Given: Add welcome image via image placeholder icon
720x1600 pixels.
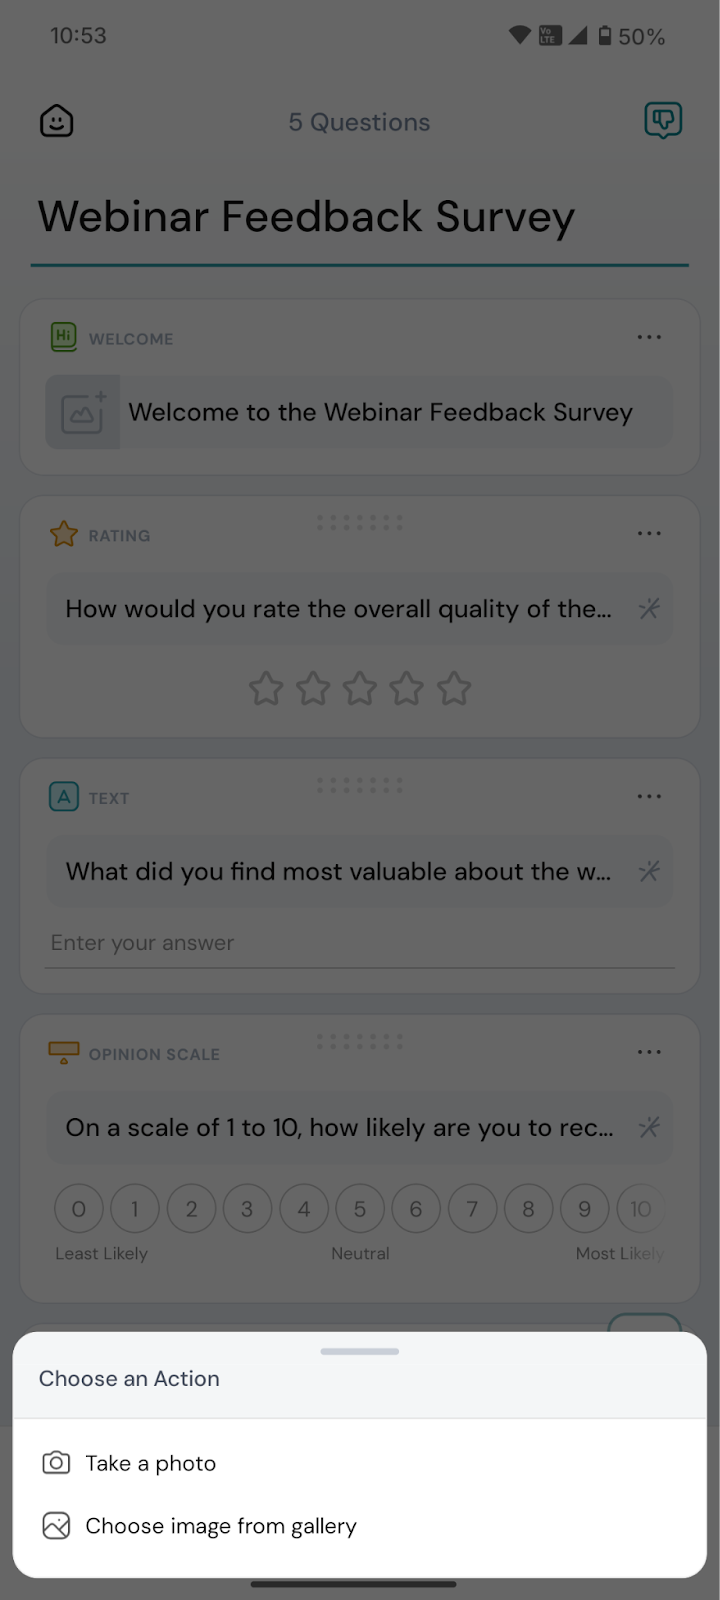Looking at the screenshot, I should (x=83, y=412).
